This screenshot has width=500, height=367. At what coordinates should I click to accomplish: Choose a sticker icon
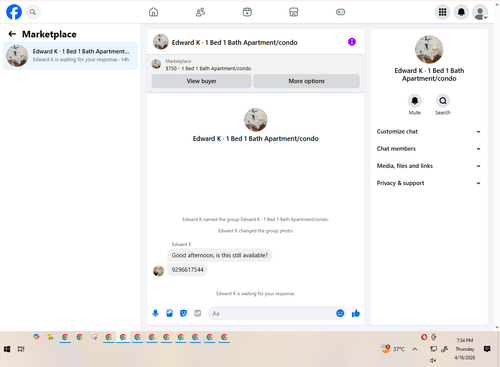click(183, 313)
